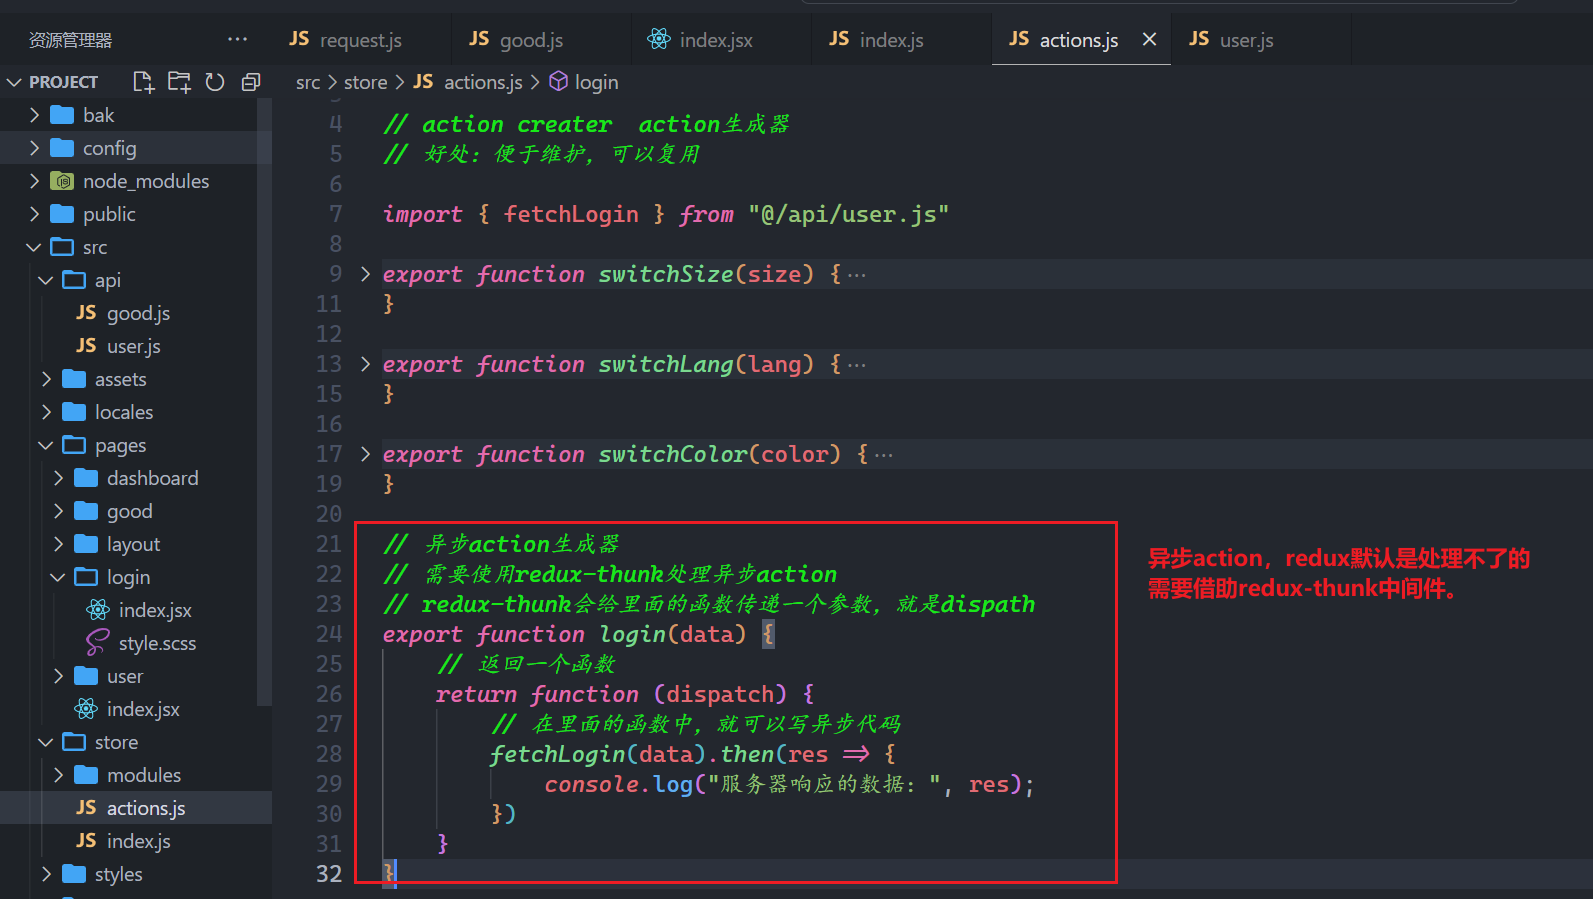Switch to the request.js tab

(x=360, y=39)
